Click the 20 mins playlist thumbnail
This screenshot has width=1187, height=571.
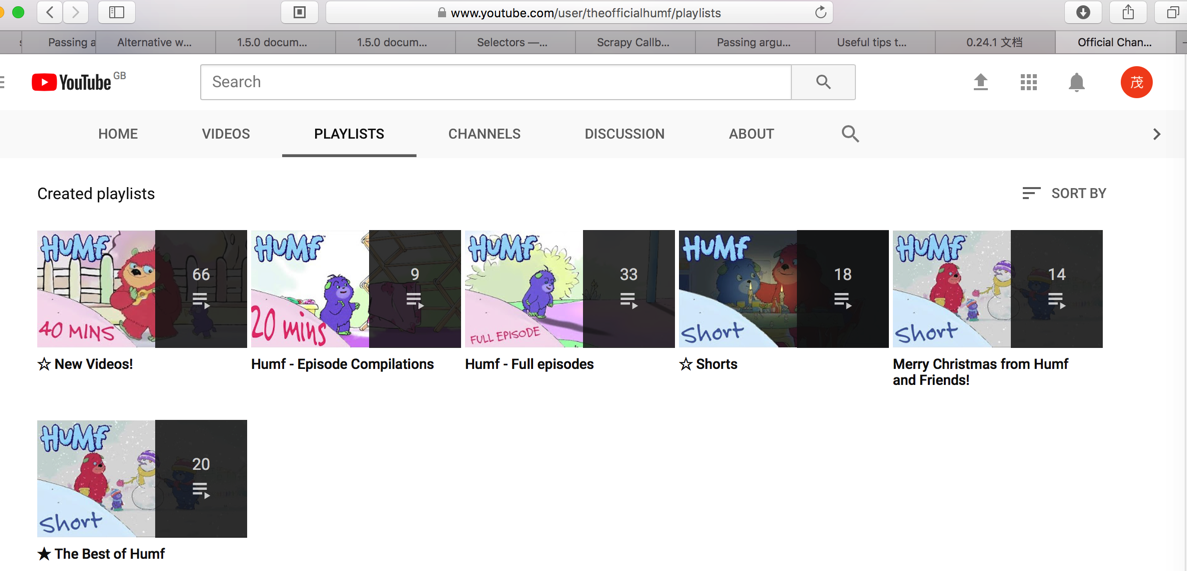(x=356, y=289)
